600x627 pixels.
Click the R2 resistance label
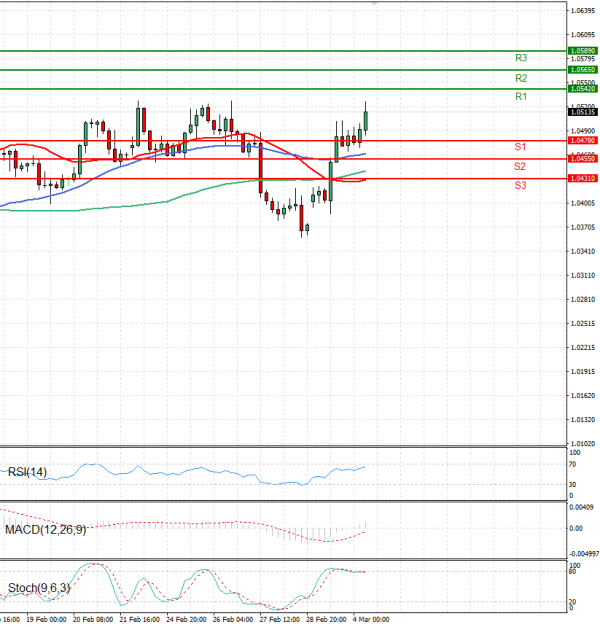coord(521,78)
